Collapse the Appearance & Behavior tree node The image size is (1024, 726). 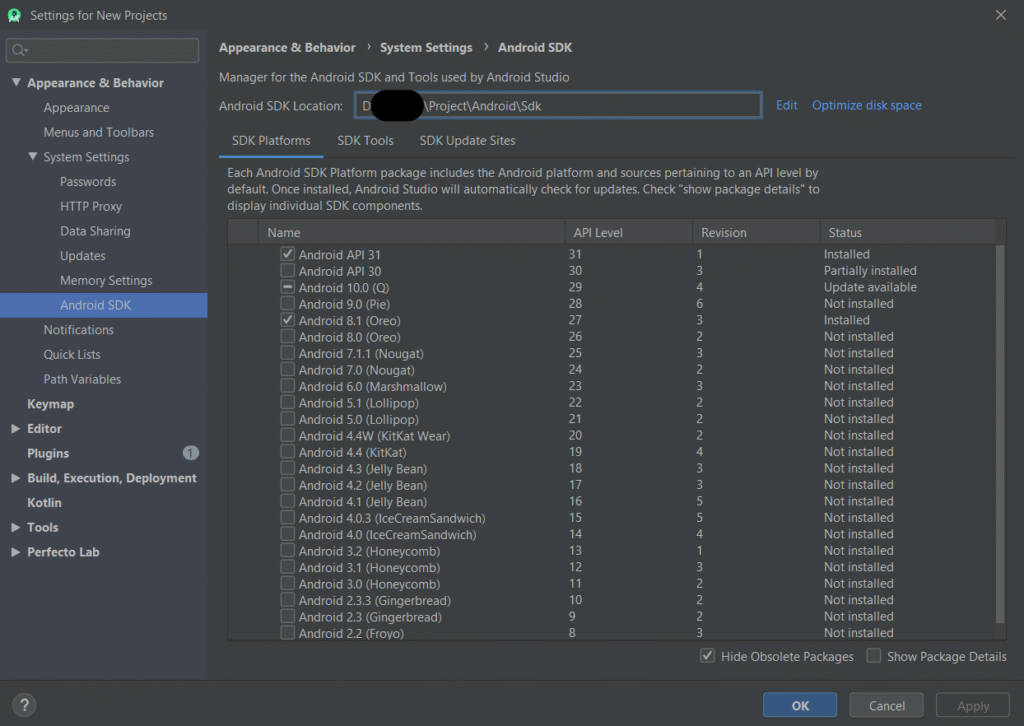pos(16,82)
